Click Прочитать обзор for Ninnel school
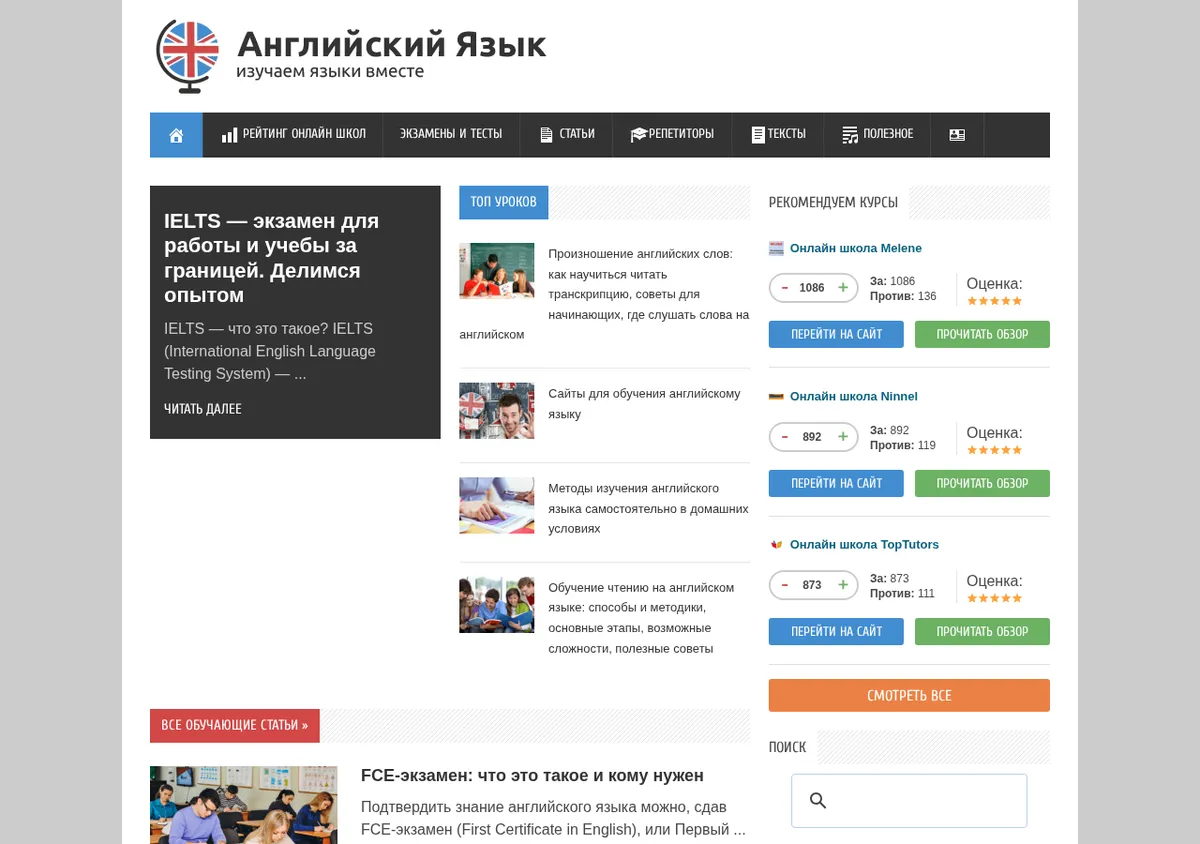The width and height of the screenshot is (1200, 844). tap(982, 483)
